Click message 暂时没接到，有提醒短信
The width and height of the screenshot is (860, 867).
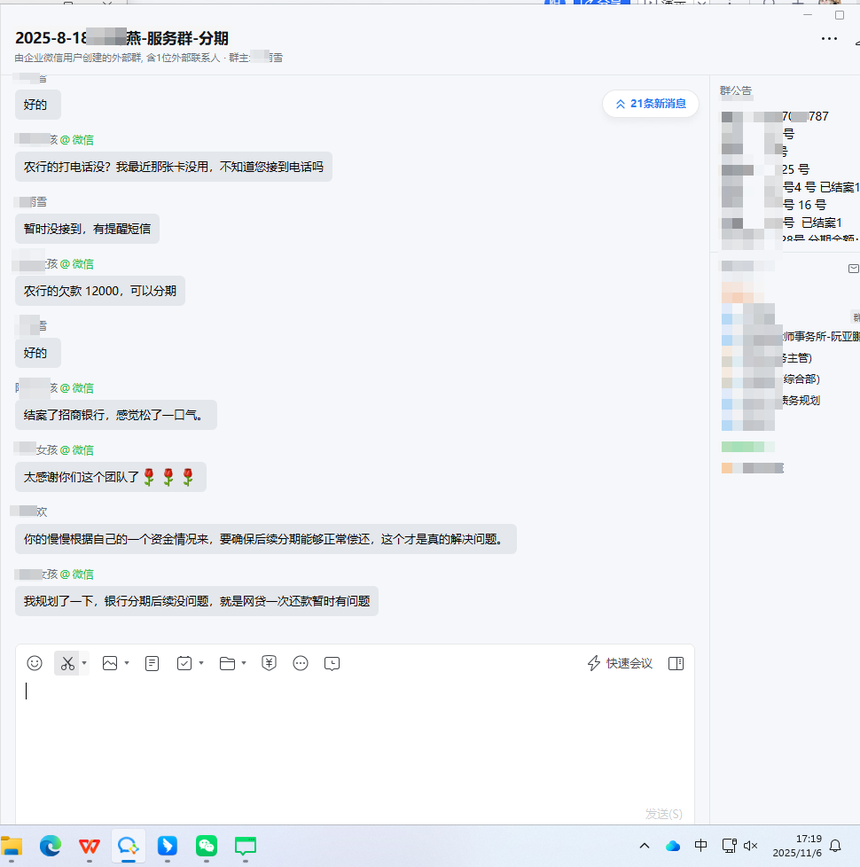[87, 229]
